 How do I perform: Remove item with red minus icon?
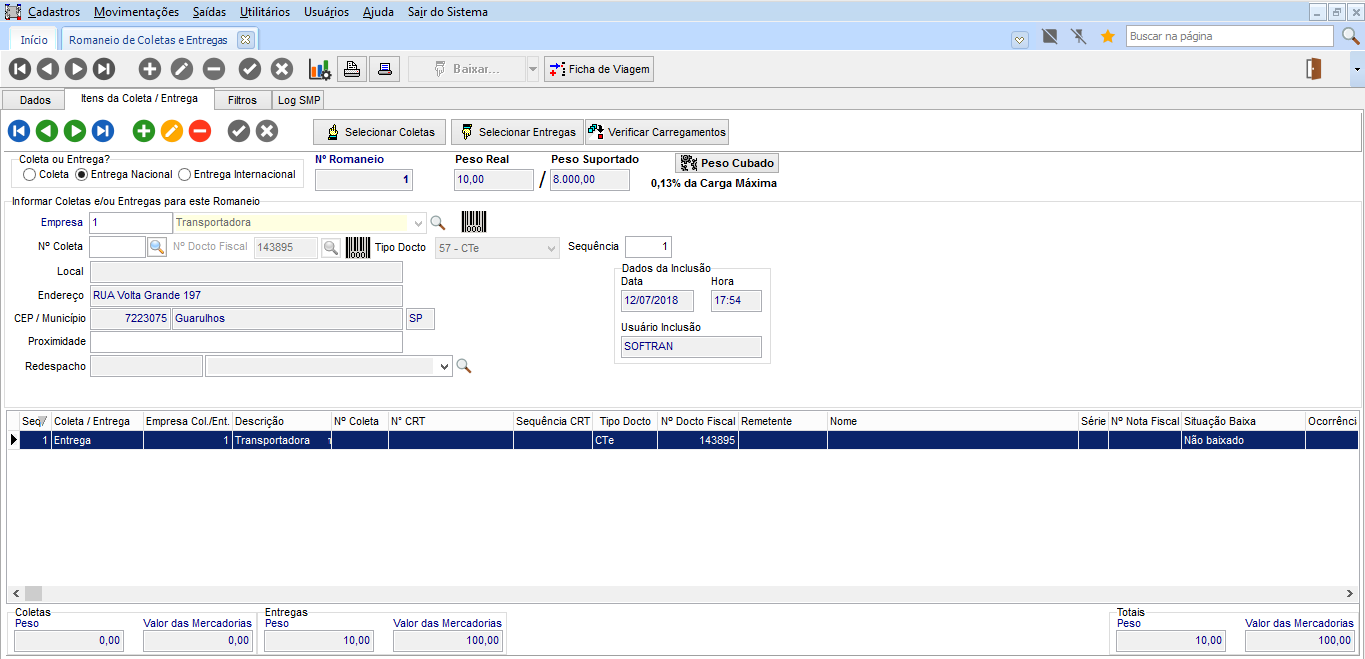point(200,131)
